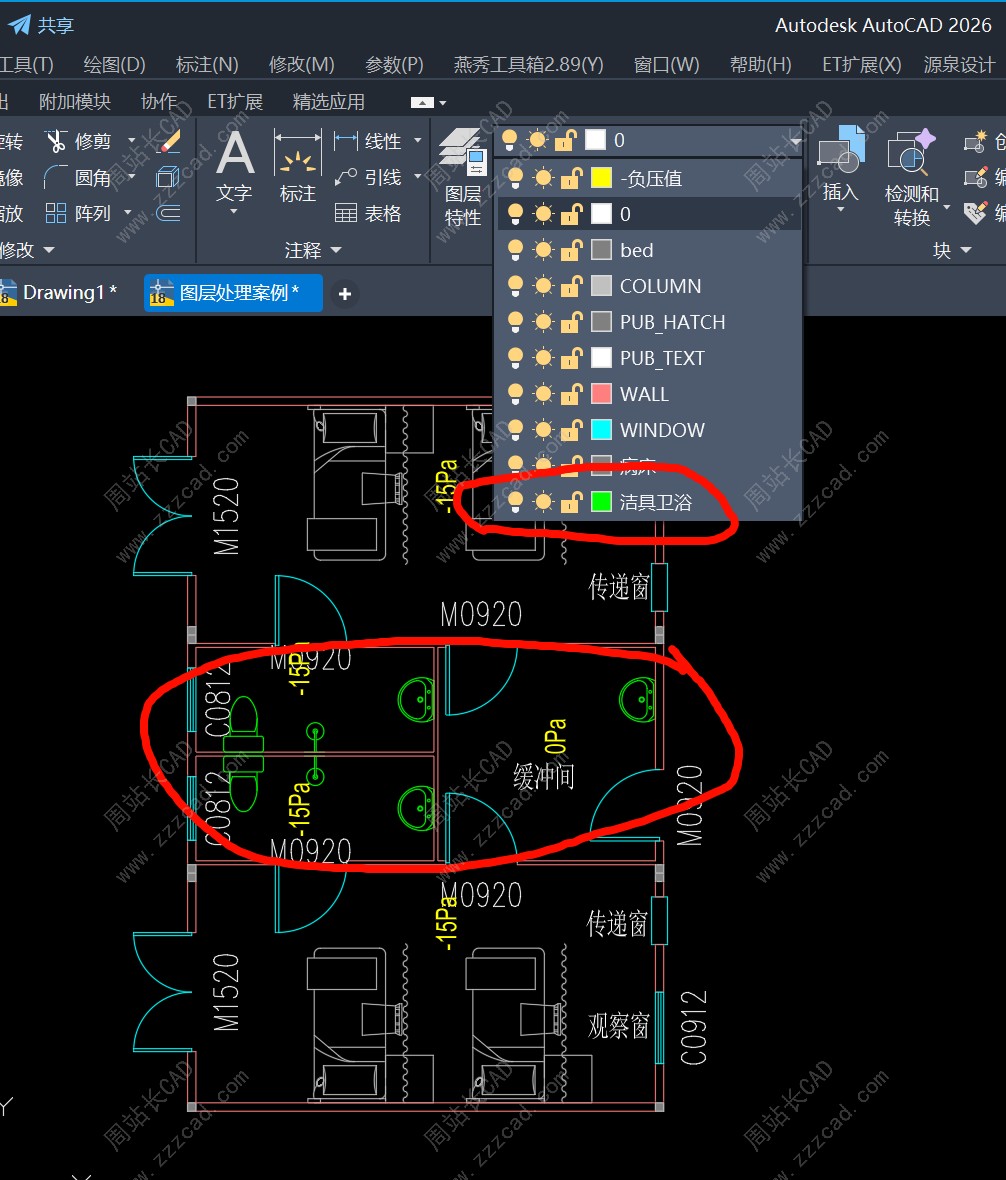
Task: Click the new drawing tab plus button
Action: [x=345, y=294]
